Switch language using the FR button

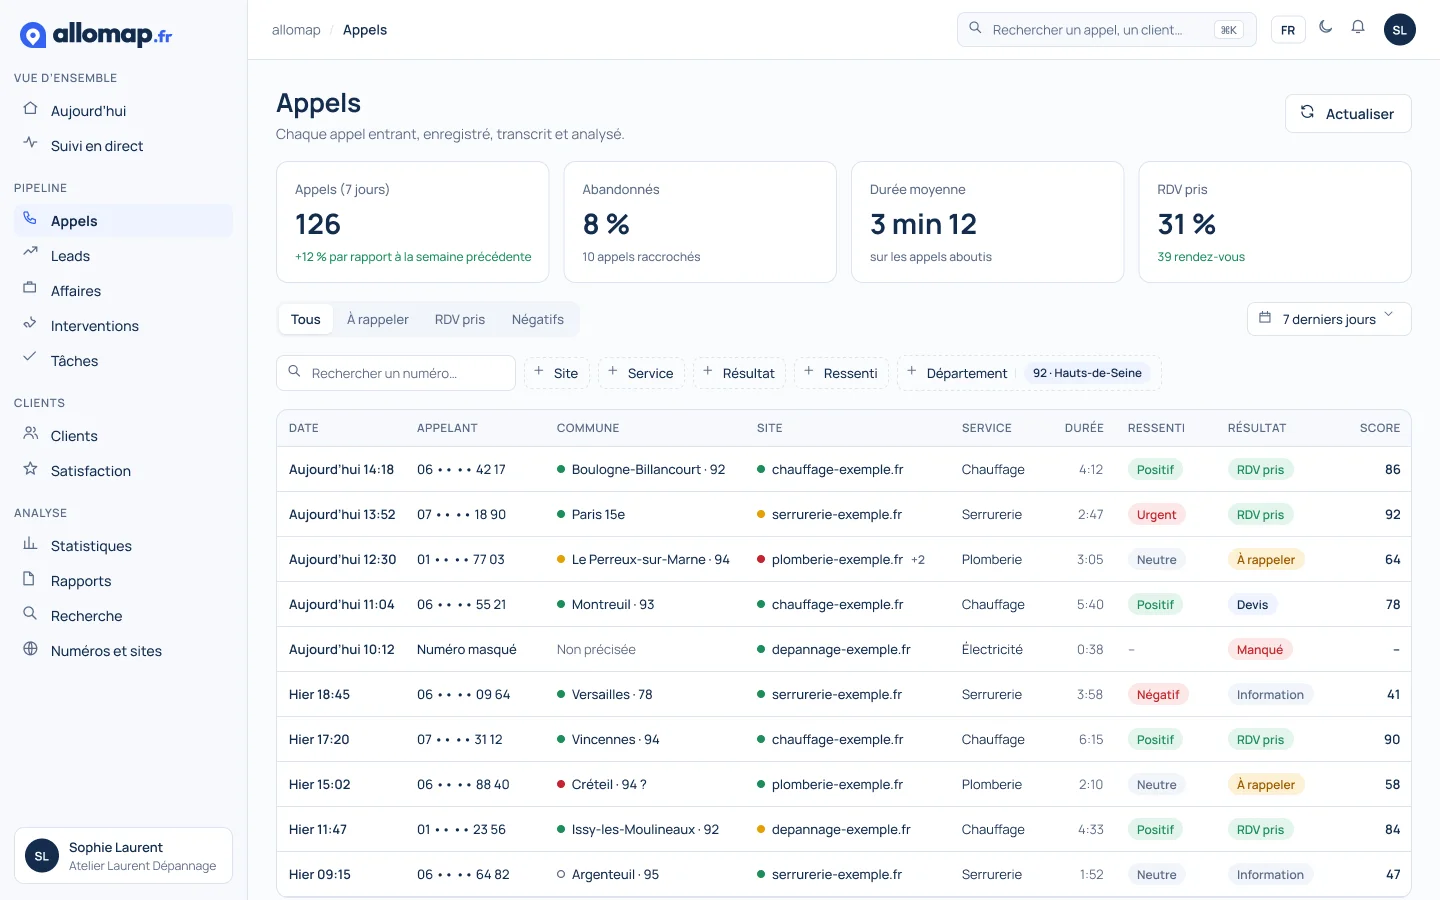coord(1288,30)
